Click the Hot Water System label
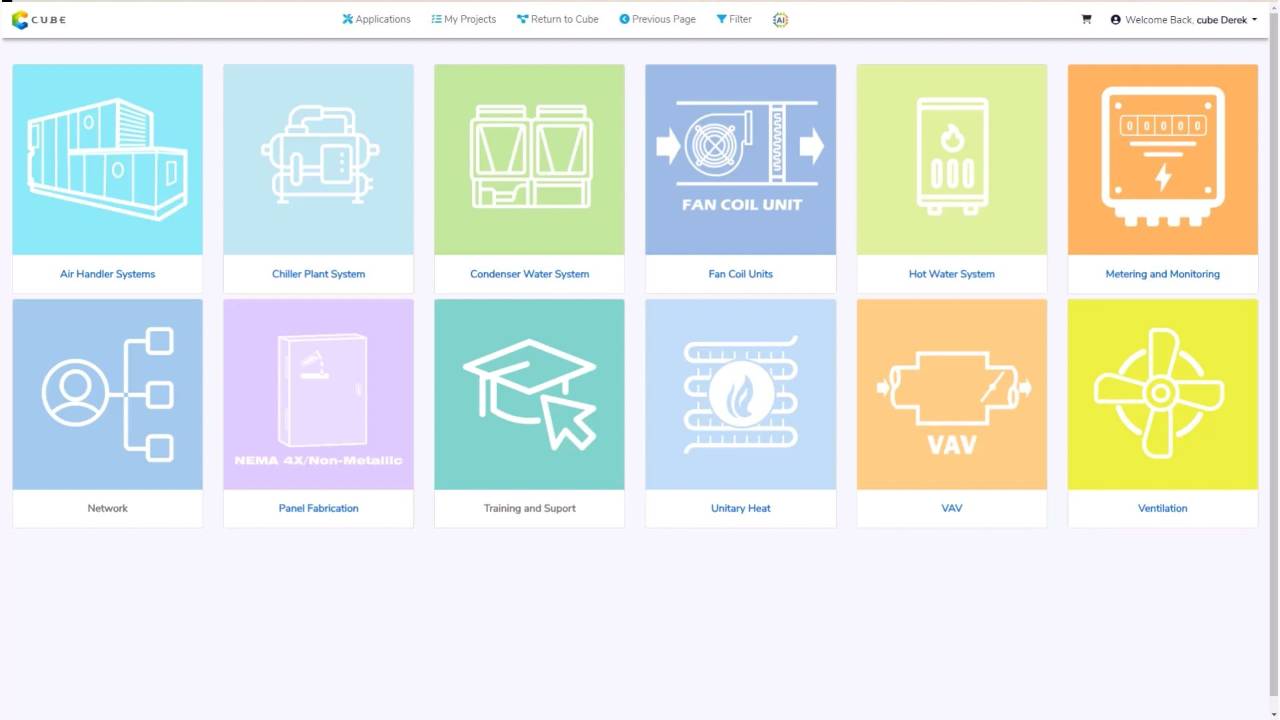Screen dimensions: 1280x720 tap(951, 274)
